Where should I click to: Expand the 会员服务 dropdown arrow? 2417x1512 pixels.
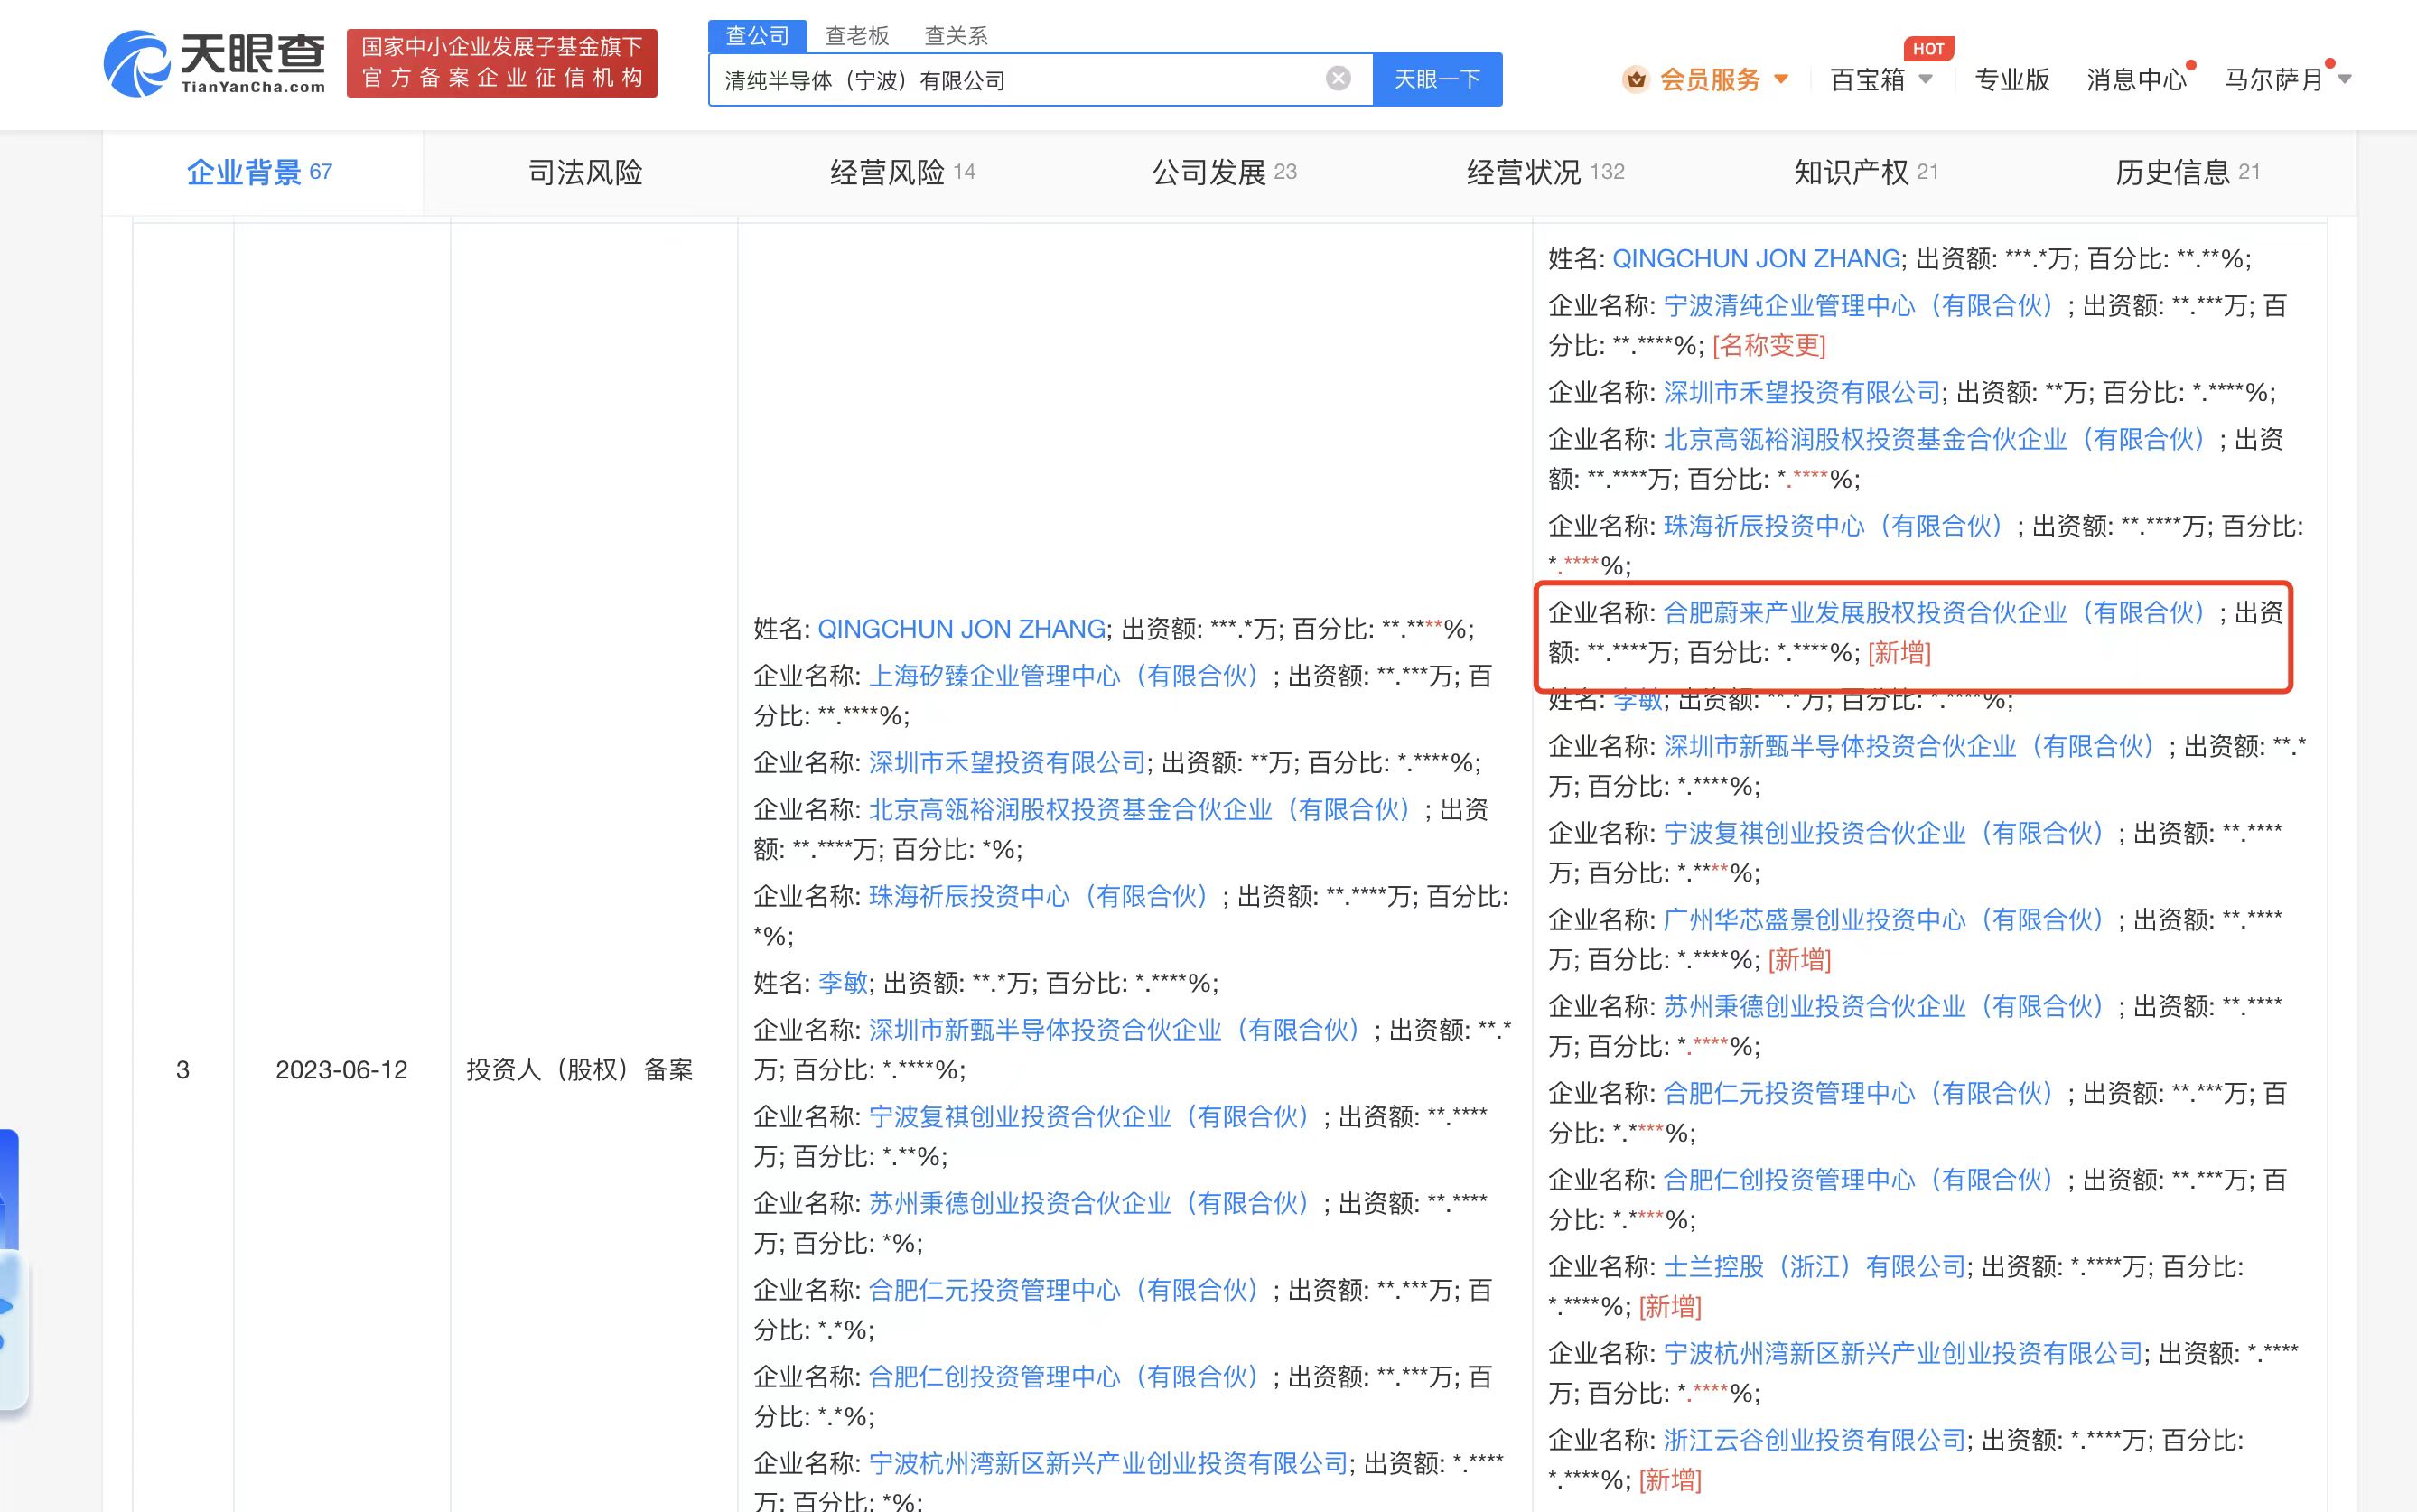[1781, 79]
